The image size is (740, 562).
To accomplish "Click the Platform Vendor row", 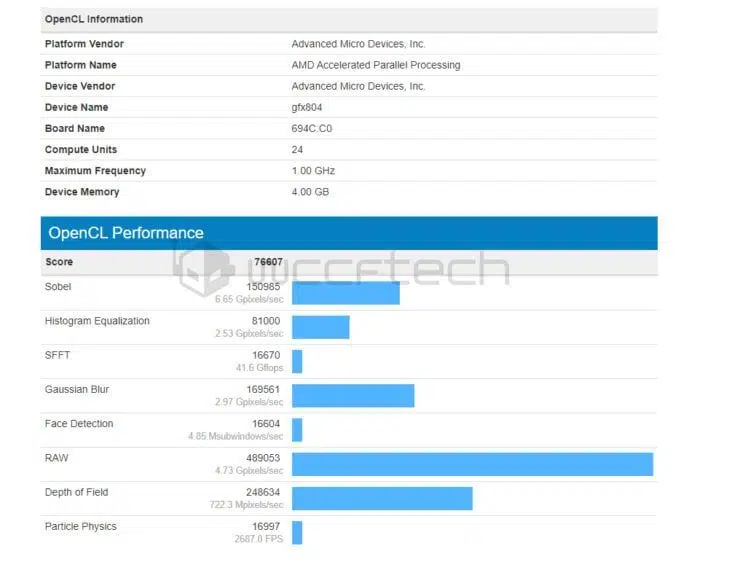I will coord(349,44).
